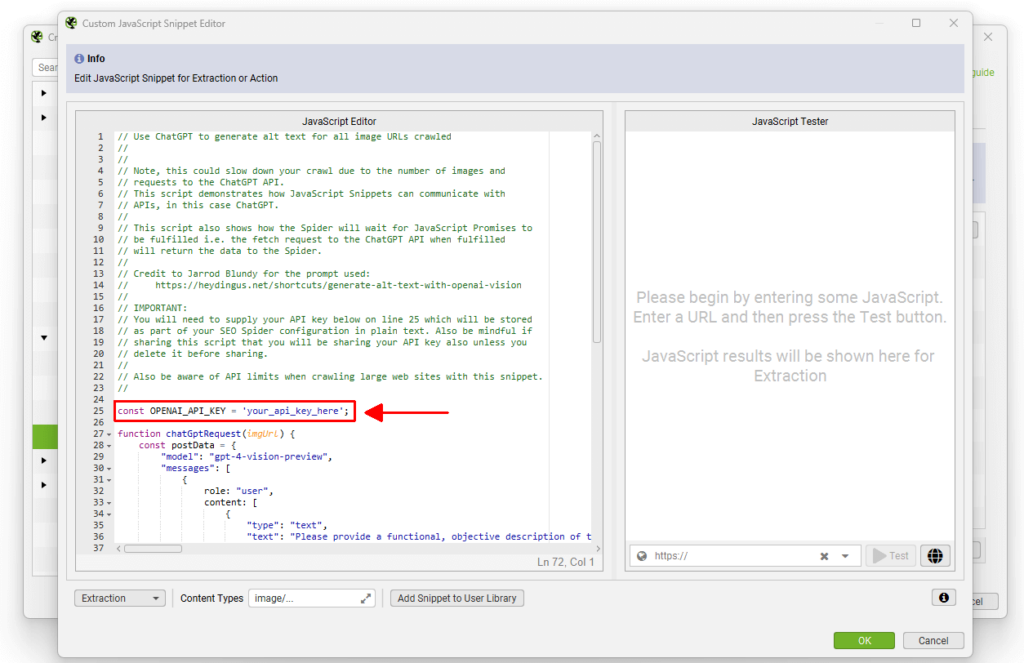Click the horizontal scrollbar in the code editor
The height and width of the screenshot is (663, 1024).
click(153, 548)
